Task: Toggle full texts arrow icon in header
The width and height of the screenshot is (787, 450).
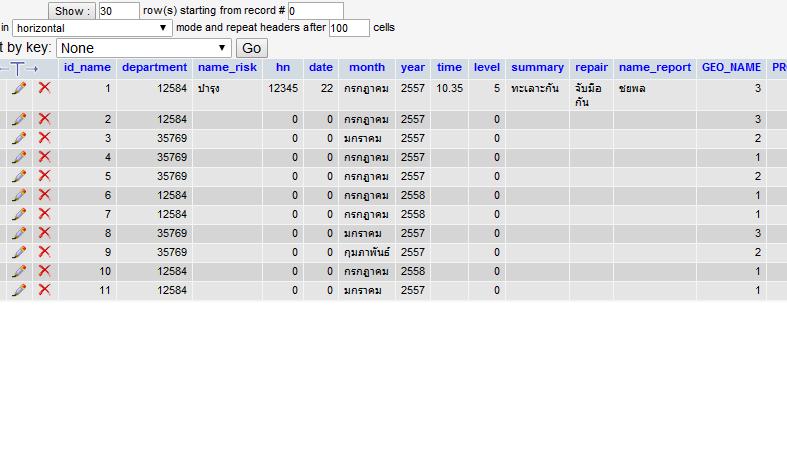Action: 18,68
